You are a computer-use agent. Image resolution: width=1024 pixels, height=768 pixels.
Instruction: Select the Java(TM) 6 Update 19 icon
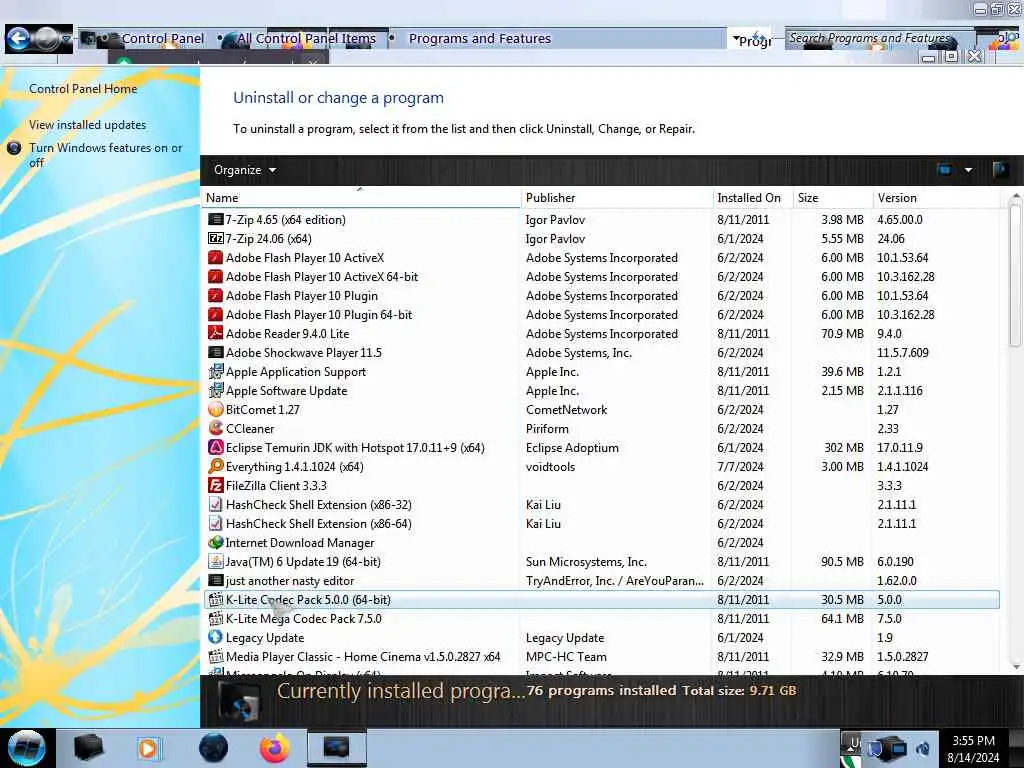point(216,561)
